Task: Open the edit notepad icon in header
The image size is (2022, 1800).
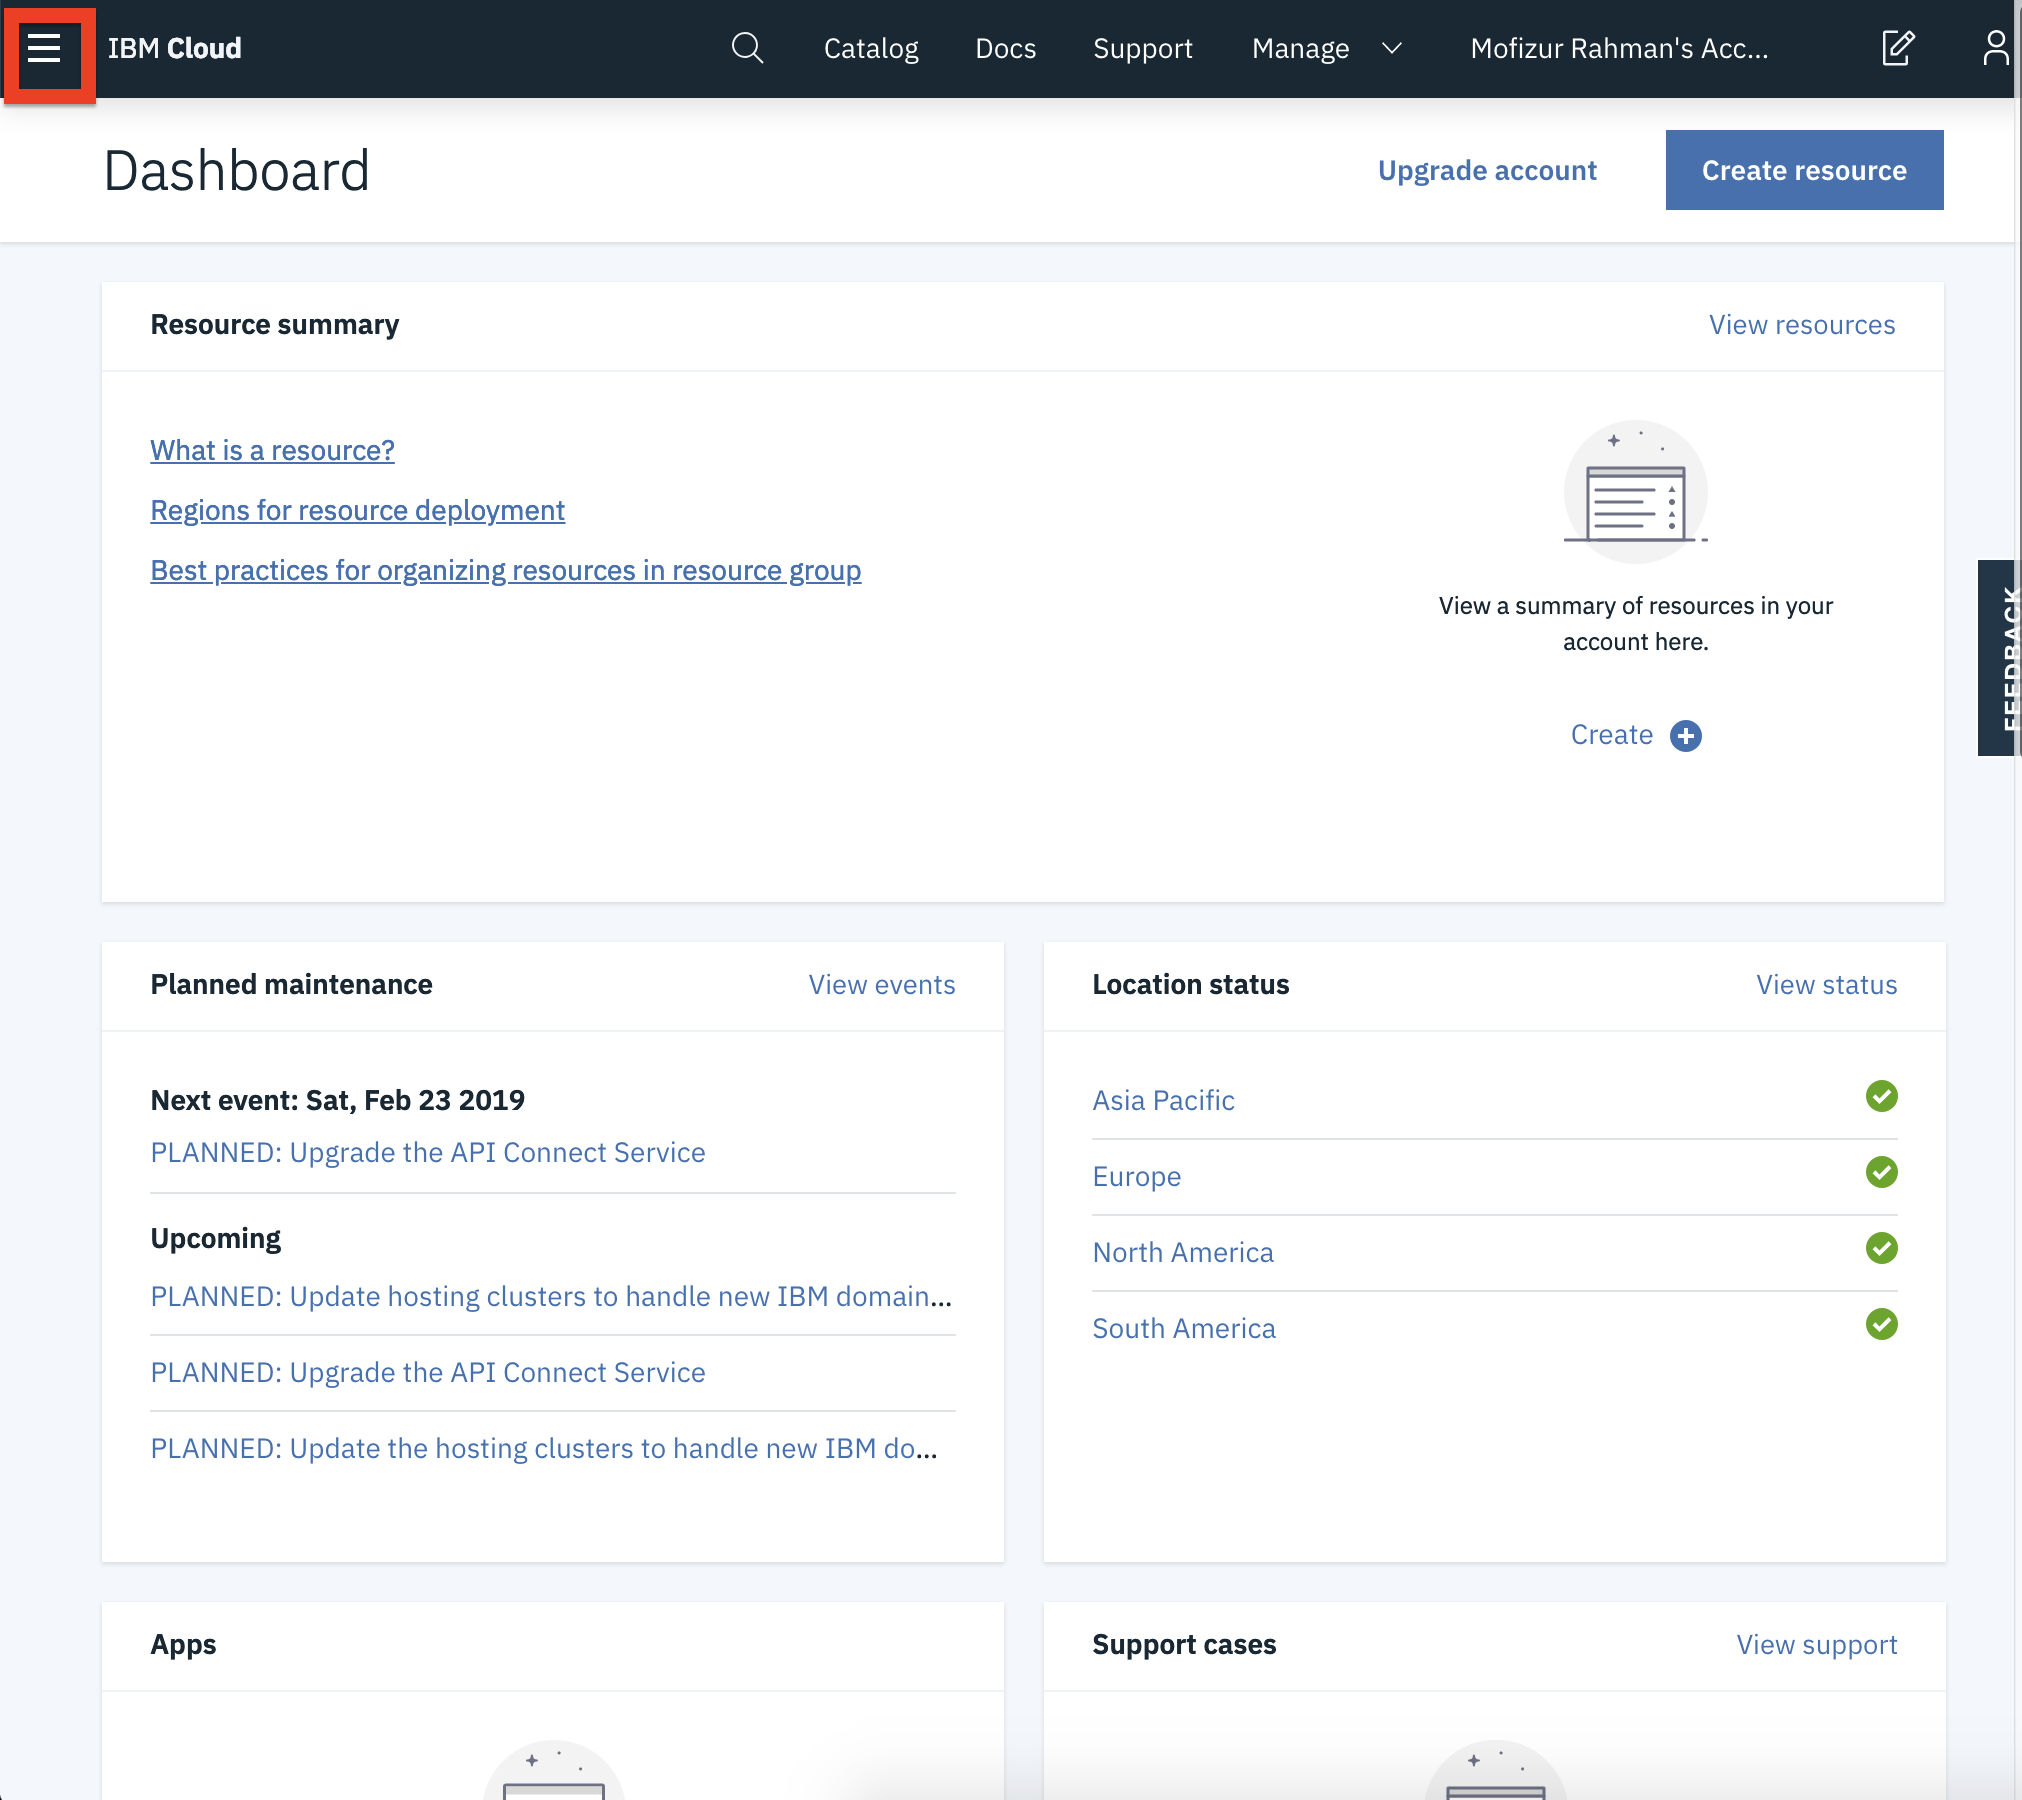Action: click(1897, 48)
